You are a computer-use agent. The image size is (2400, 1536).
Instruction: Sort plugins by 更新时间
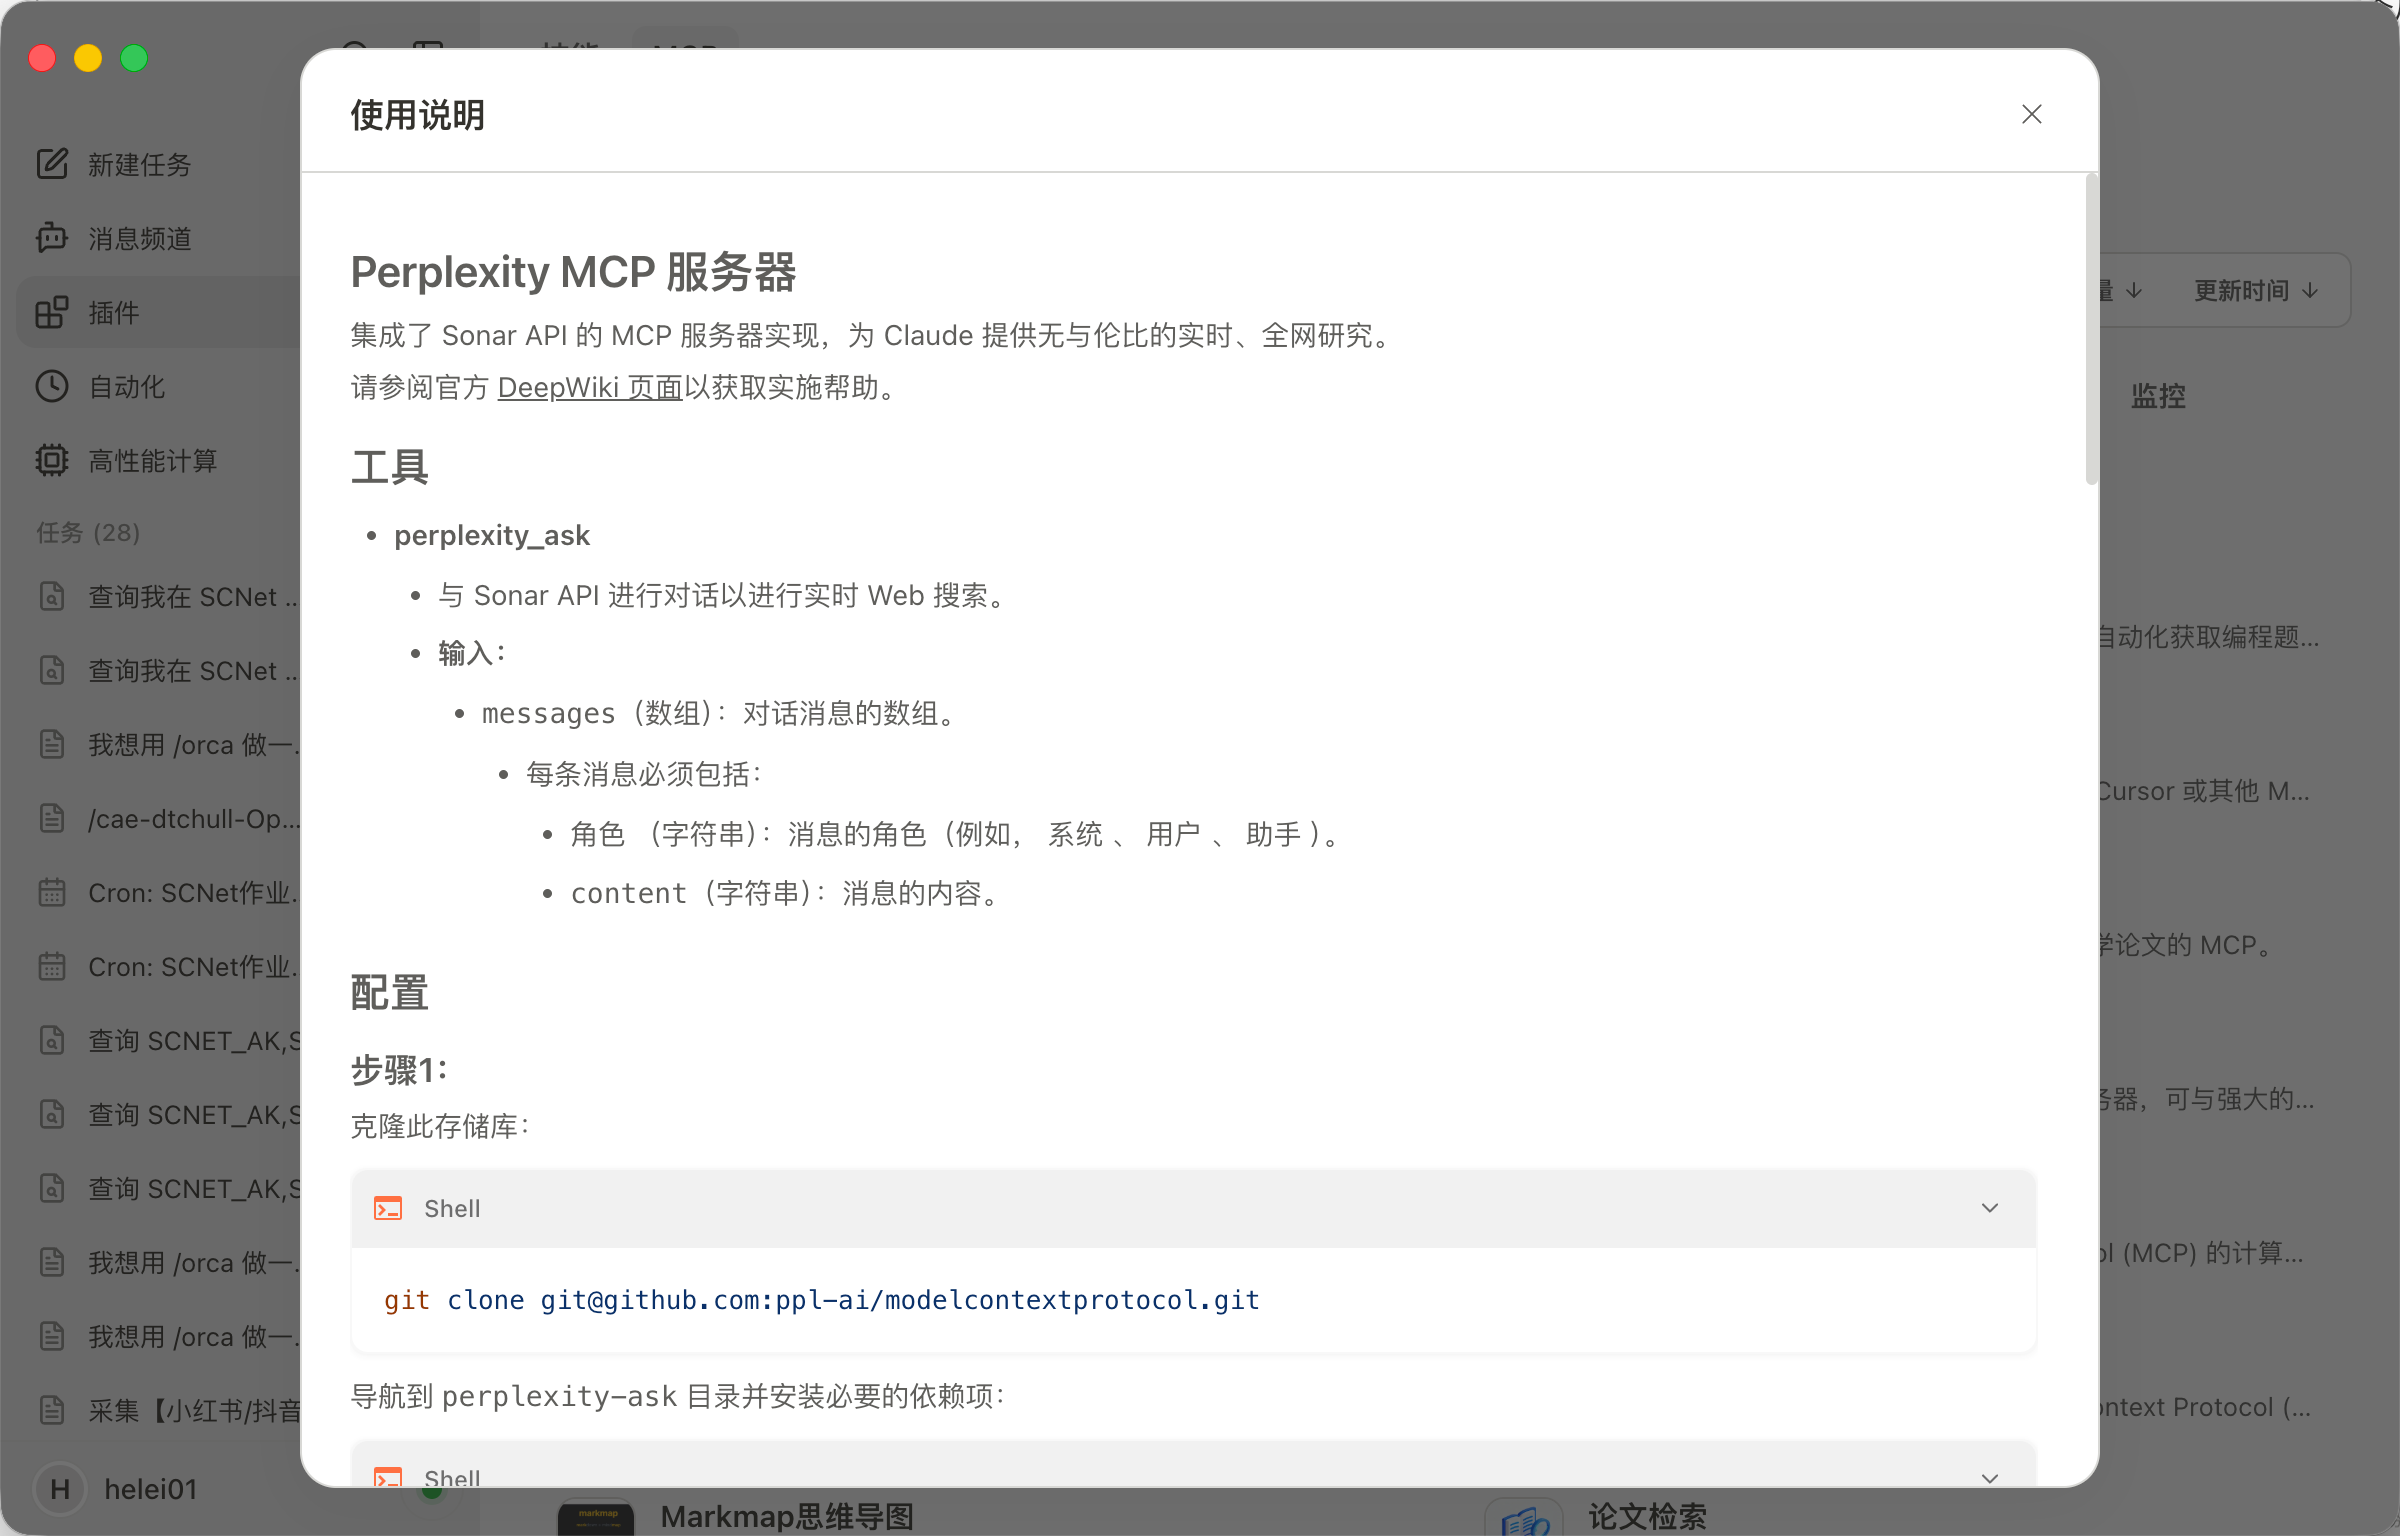coord(2255,291)
